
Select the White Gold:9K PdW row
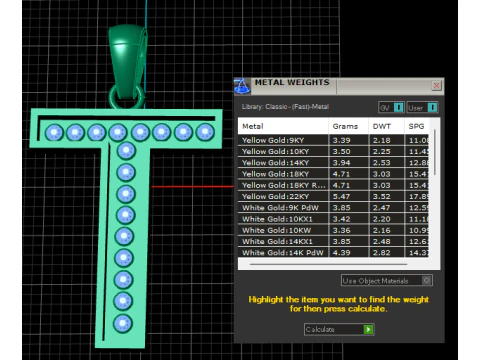pos(333,208)
